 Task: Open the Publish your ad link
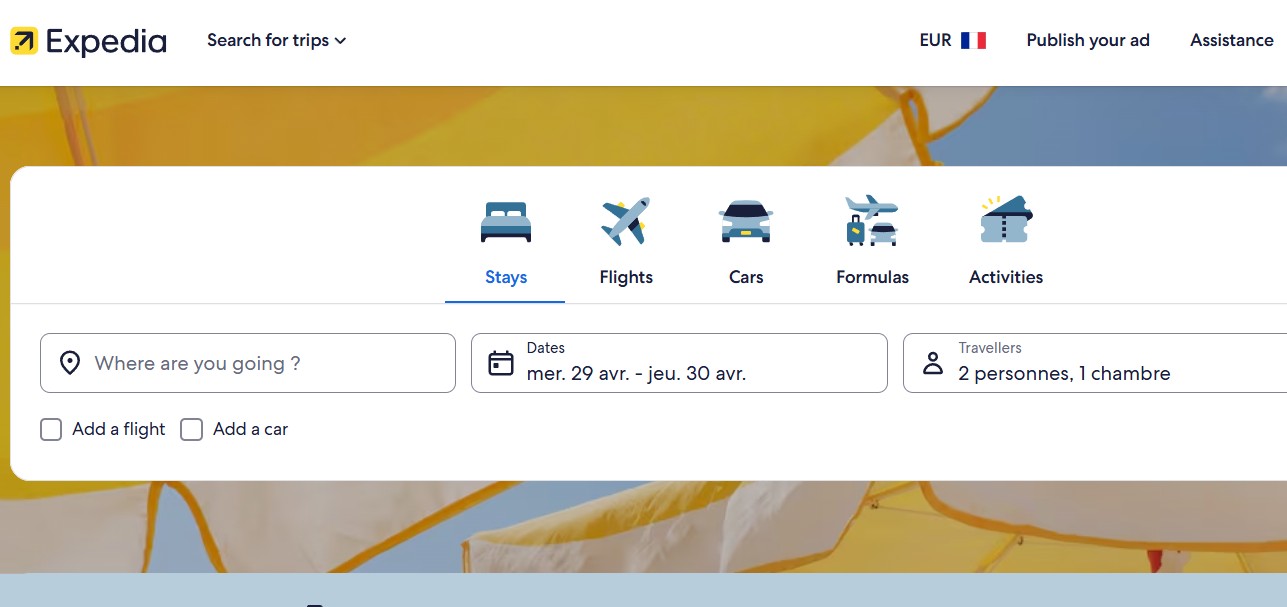pos(1088,41)
